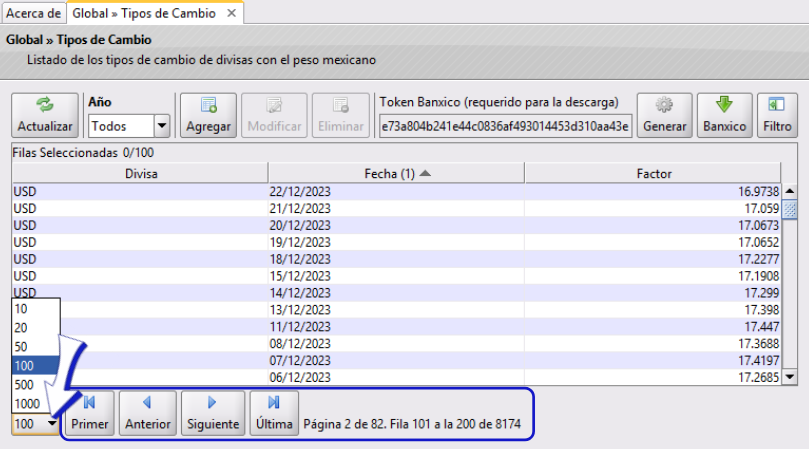Jump to last page with Última
The height and width of the screenshot is (449, 809).
pos(274,413)
